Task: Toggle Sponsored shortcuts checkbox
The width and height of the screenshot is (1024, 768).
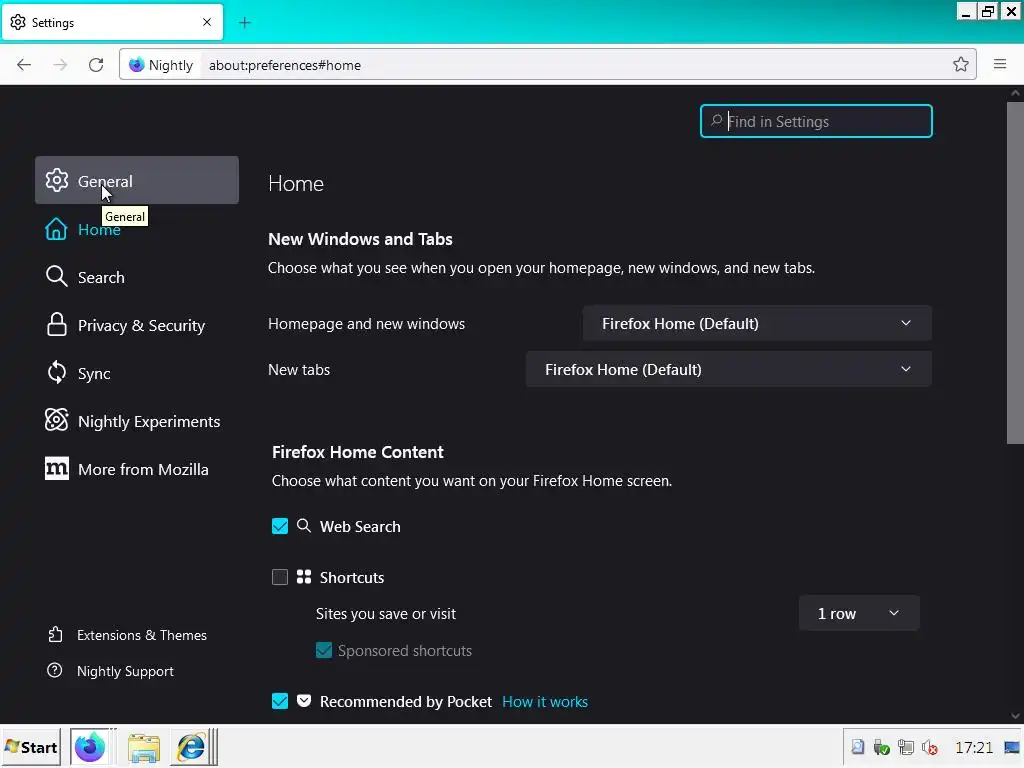Action: [324, 650]
